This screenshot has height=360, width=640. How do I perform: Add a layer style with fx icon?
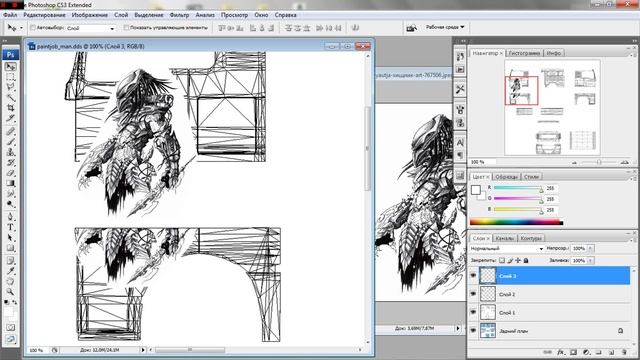pyautogui.click(x=561, y=352)
